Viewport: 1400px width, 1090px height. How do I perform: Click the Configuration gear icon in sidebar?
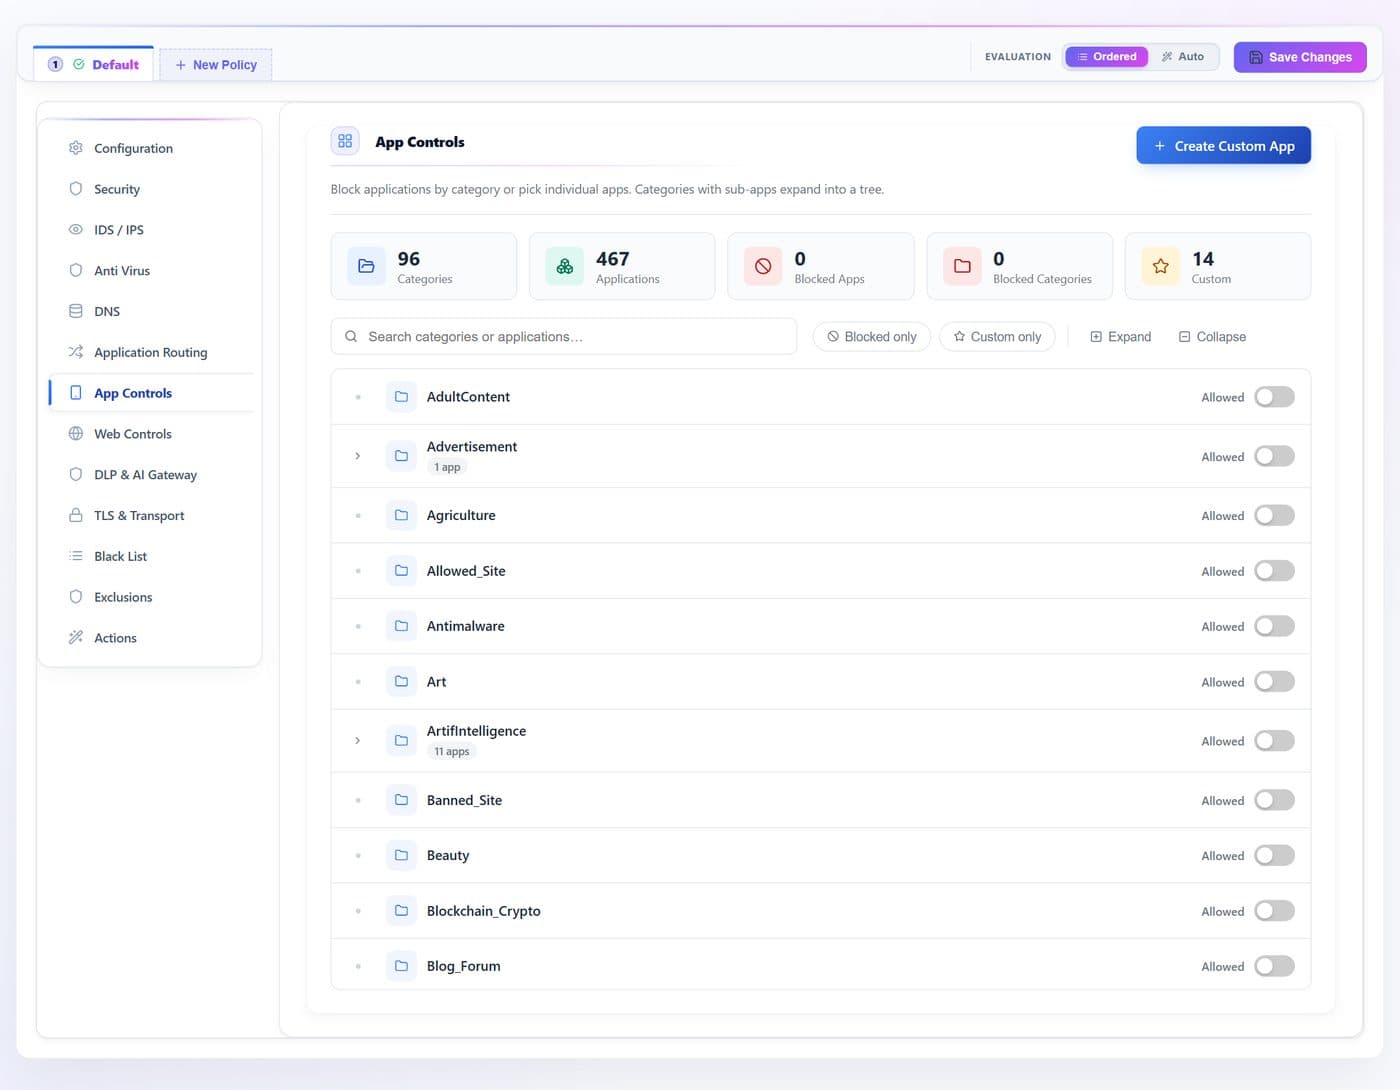pos(75,148)
